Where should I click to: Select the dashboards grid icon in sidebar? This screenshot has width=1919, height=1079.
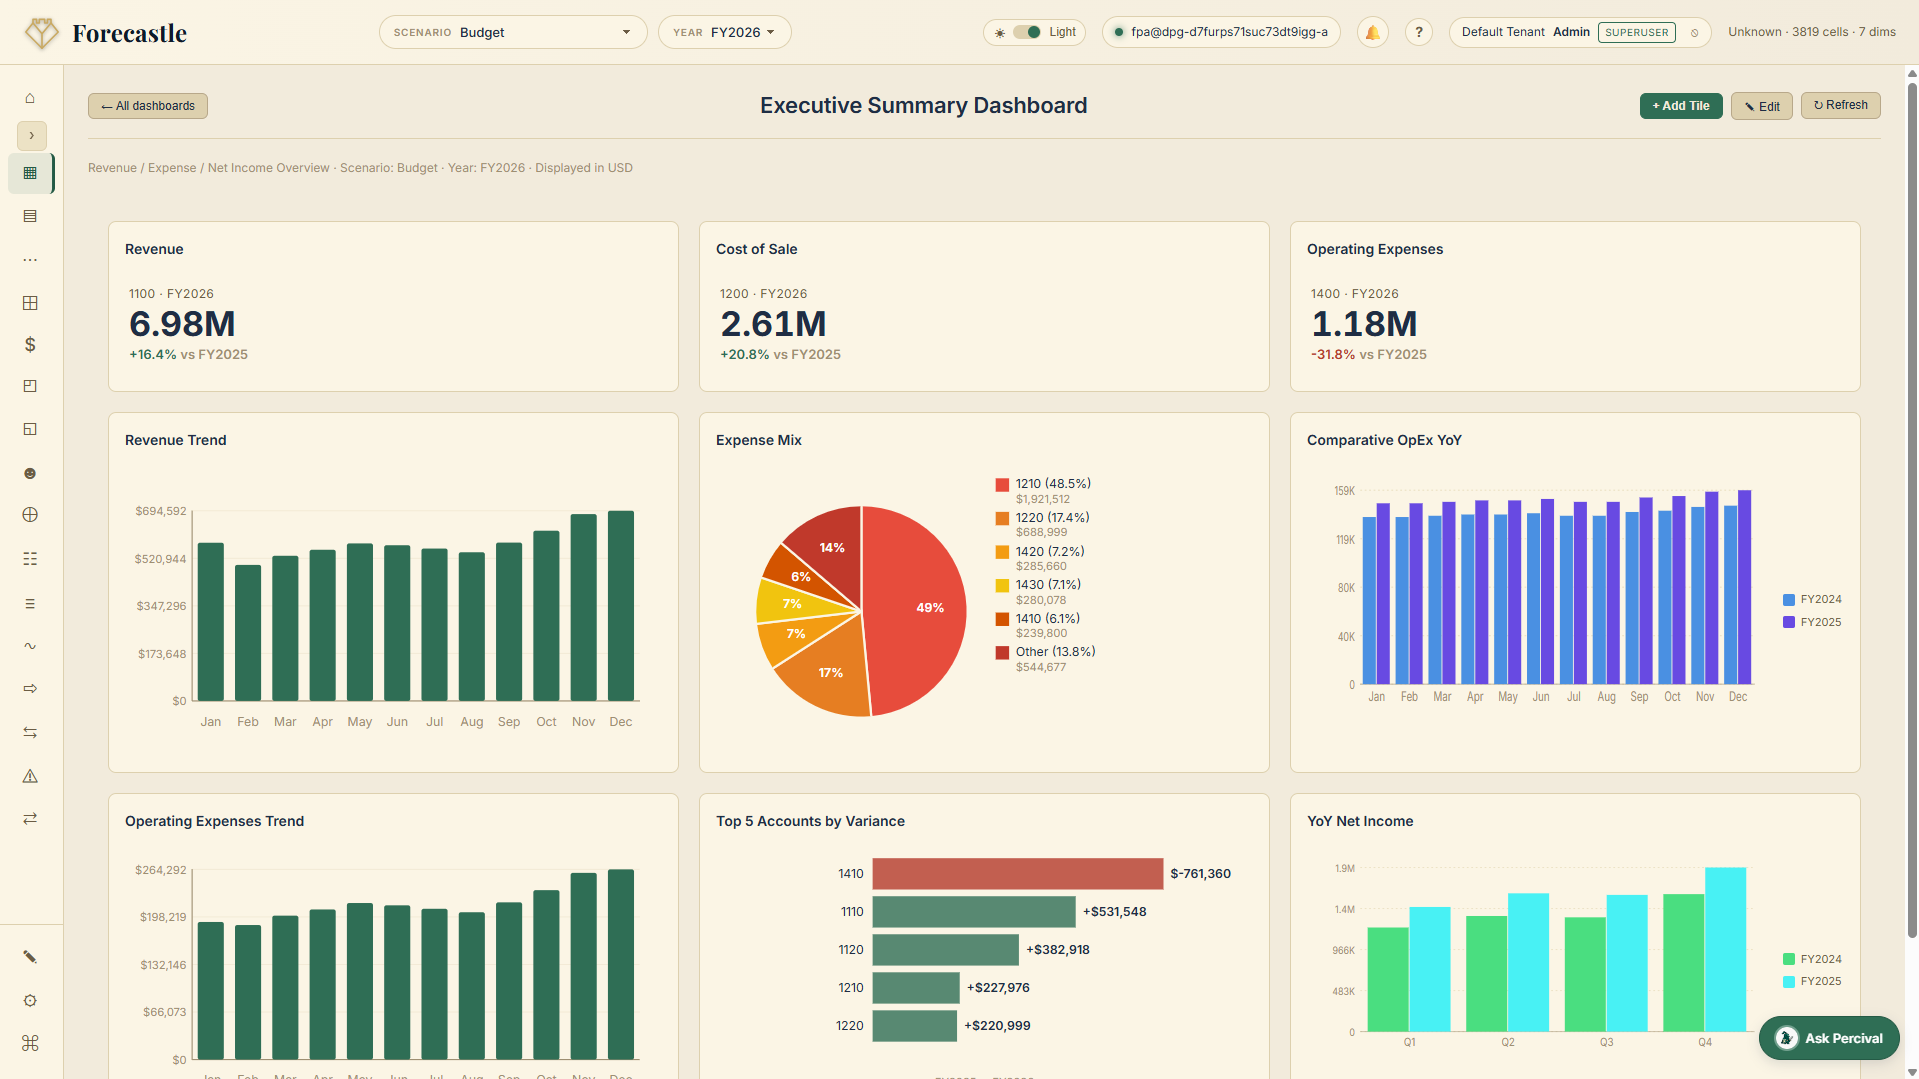(30, 173)
